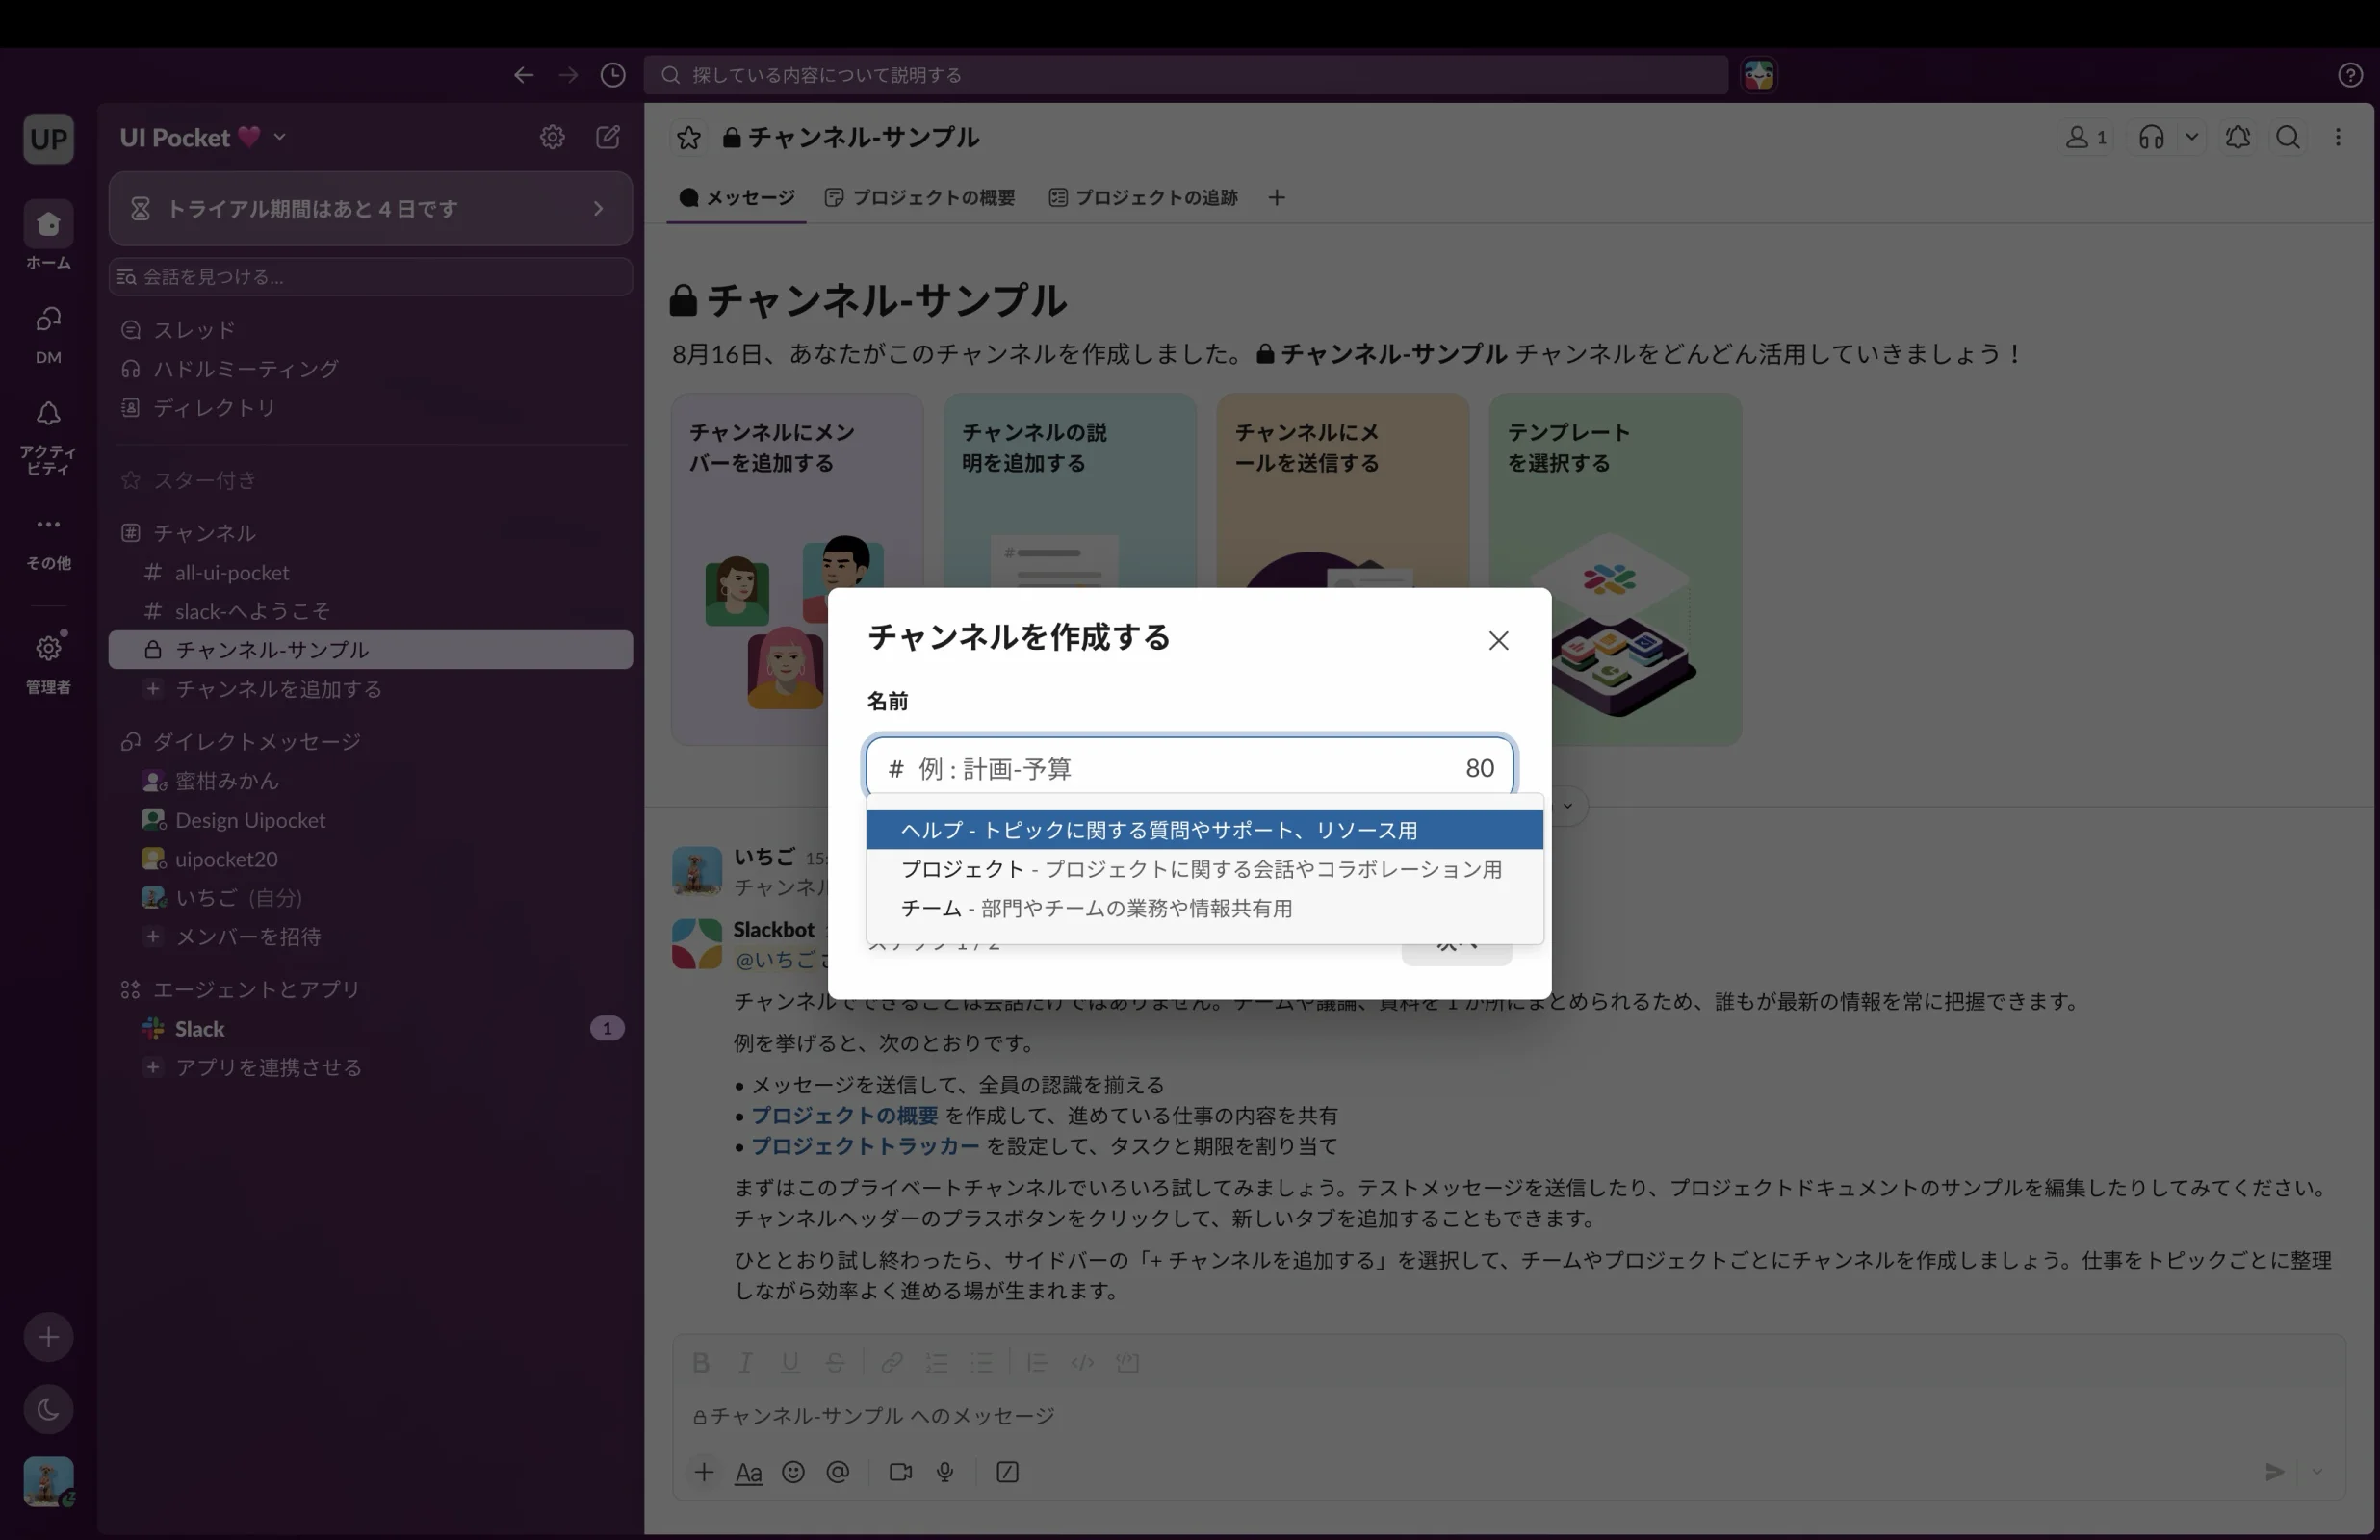Open チャンネルにメールを送信する card
The width and height of the screenshot is (2380, 1540).
[1342, 490]
